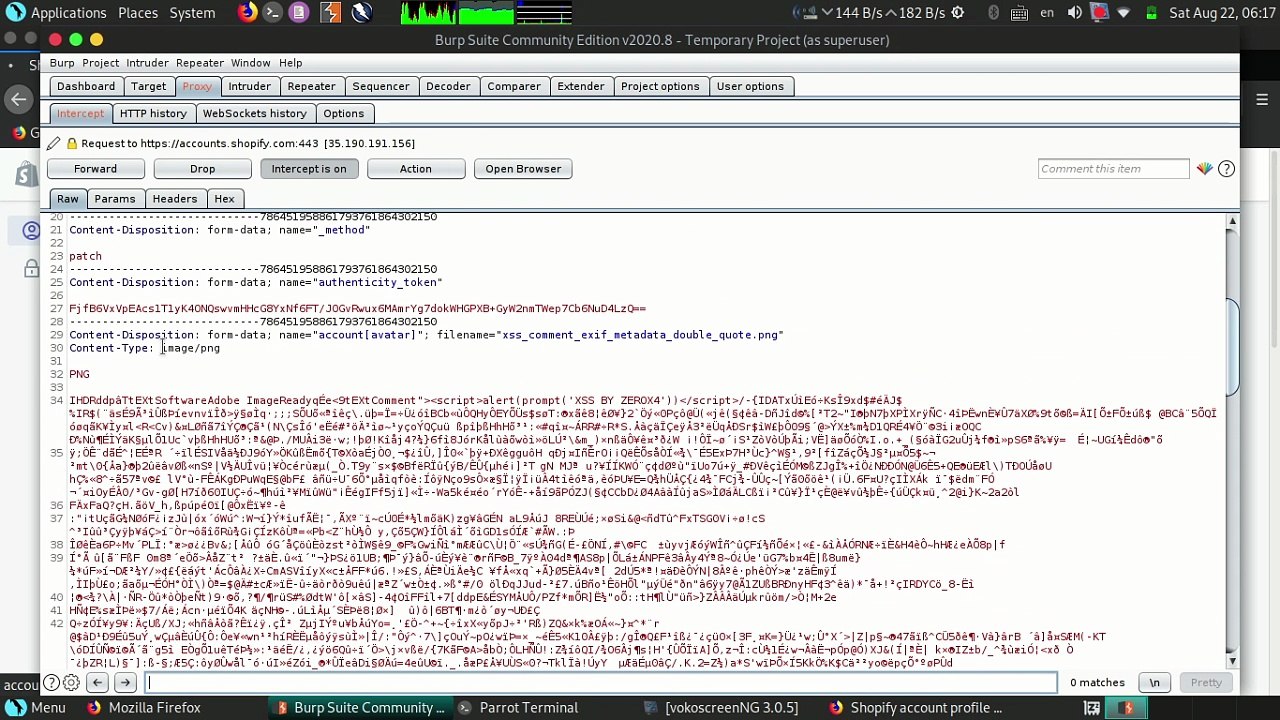Click the search help question-mark icon

click(x=51, y=683)
